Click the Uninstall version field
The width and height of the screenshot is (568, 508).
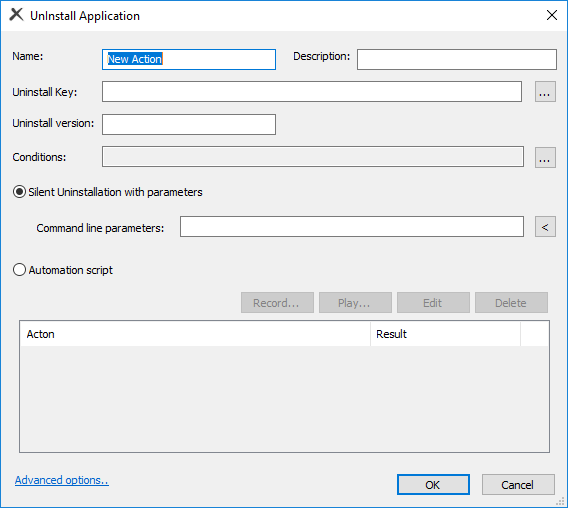coord(189,124)
